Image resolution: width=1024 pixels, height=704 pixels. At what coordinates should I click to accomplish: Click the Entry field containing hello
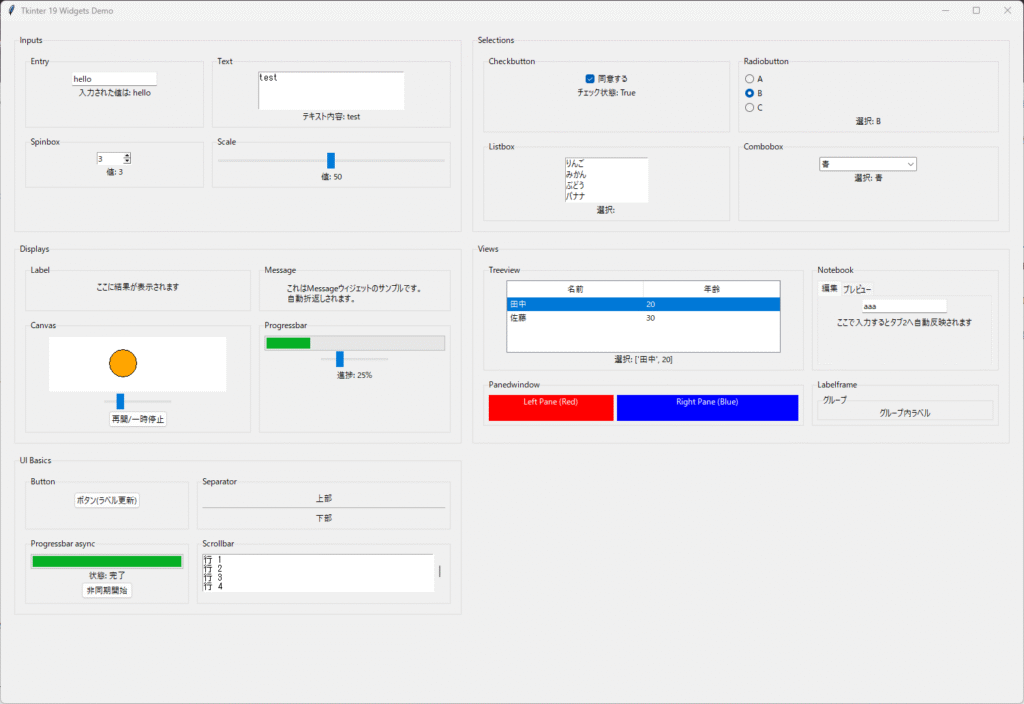113,78
